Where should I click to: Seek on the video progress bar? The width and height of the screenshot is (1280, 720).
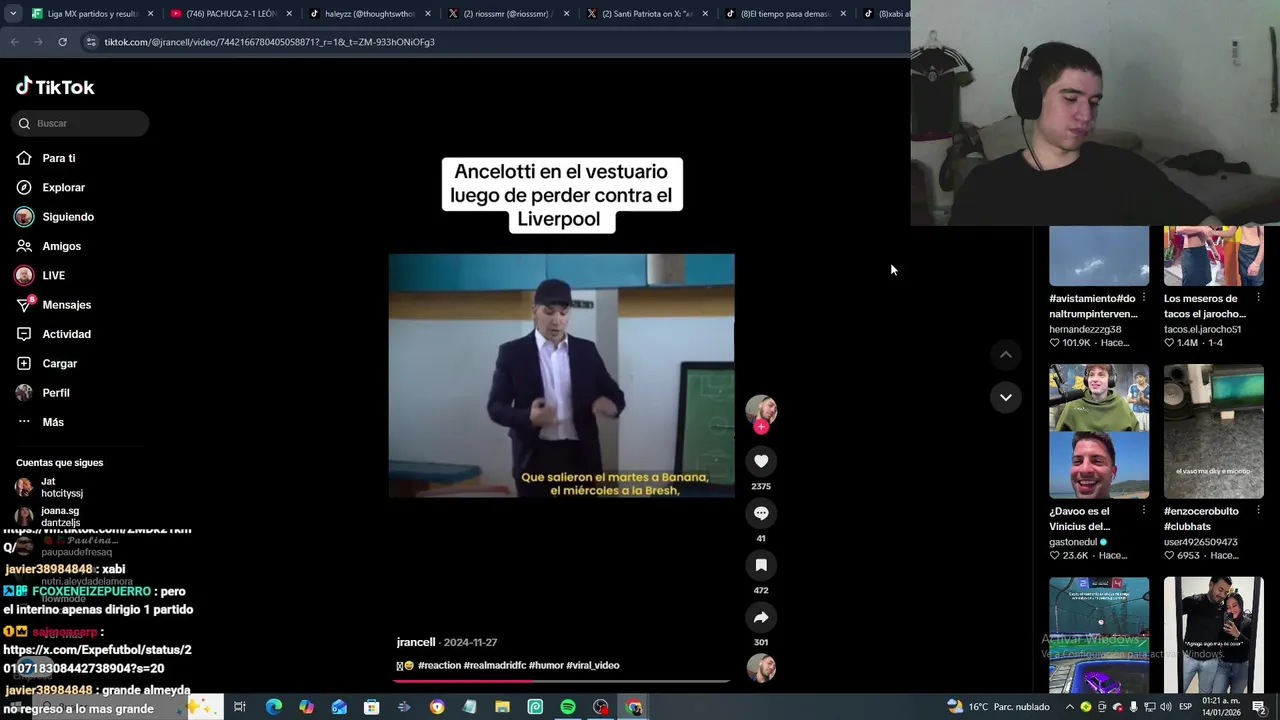point(561,681)
